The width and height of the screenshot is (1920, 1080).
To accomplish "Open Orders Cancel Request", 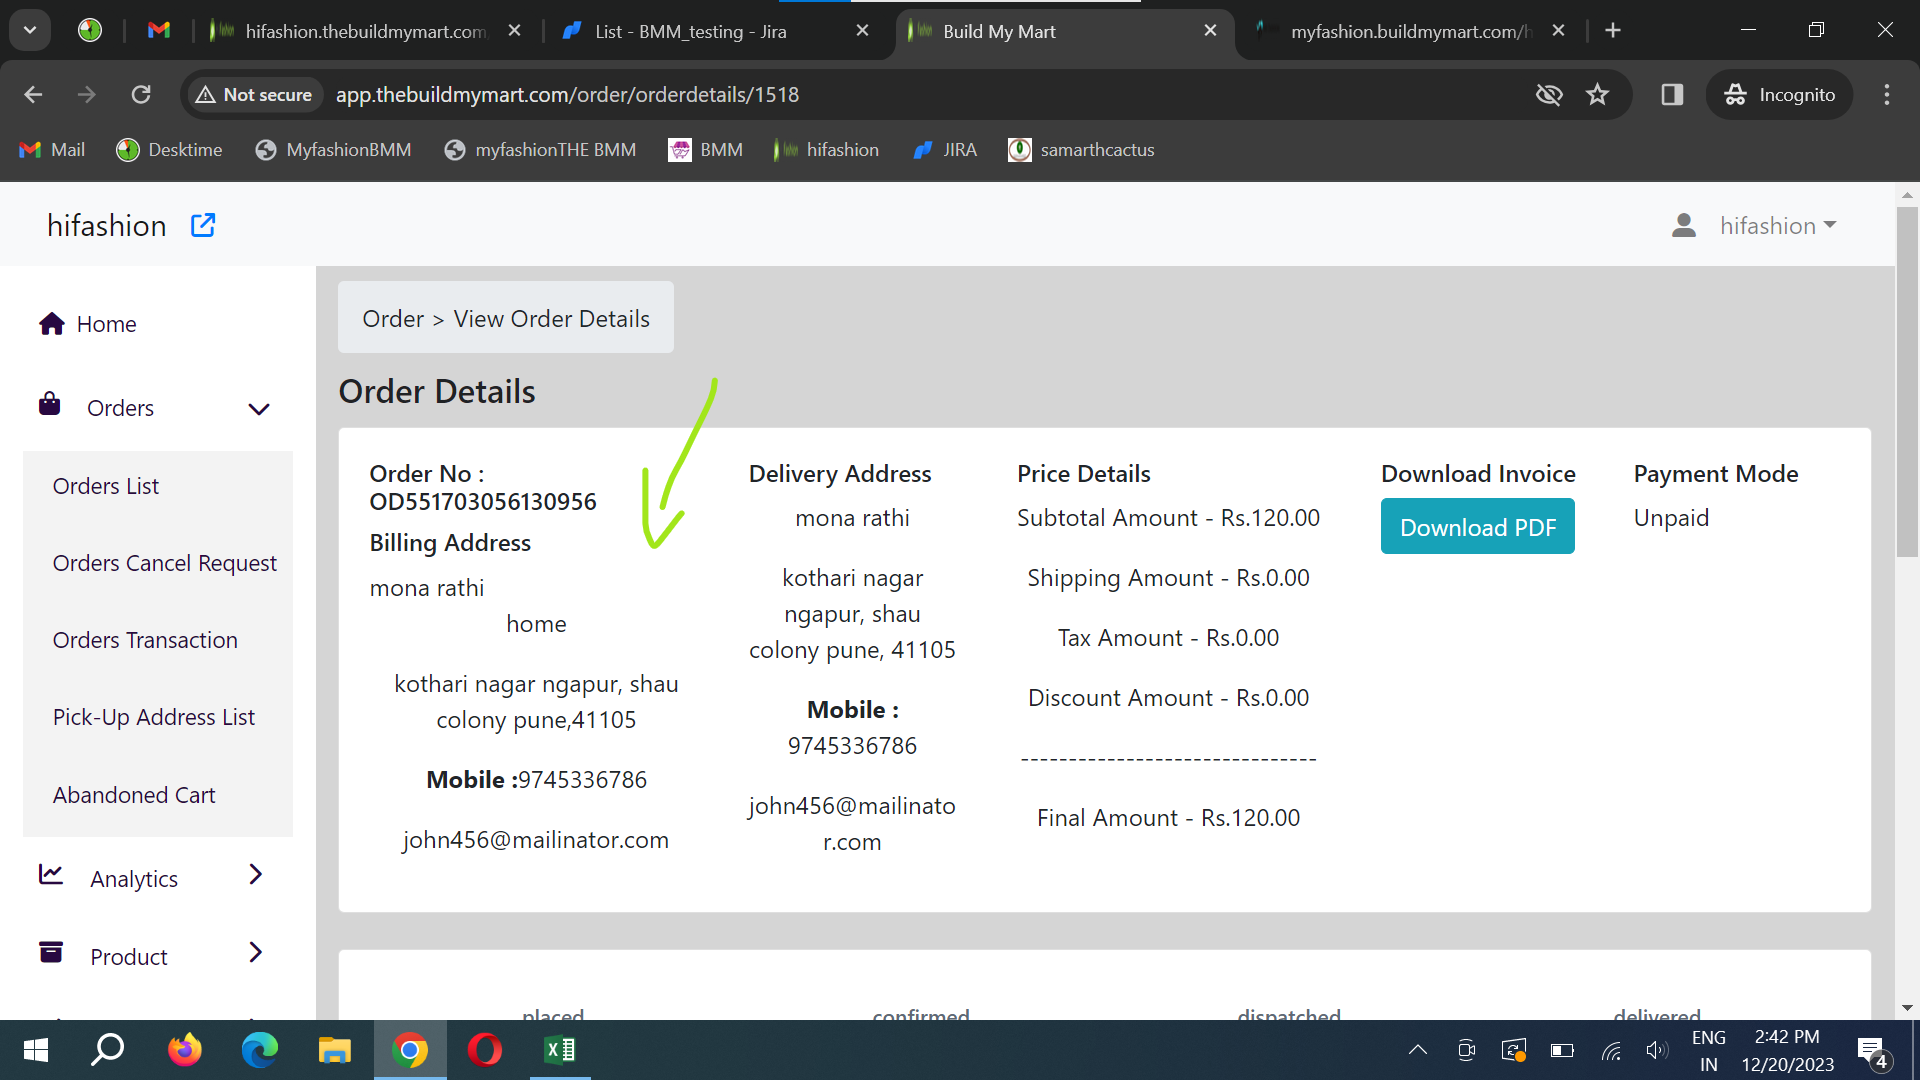I will point(165,563).
